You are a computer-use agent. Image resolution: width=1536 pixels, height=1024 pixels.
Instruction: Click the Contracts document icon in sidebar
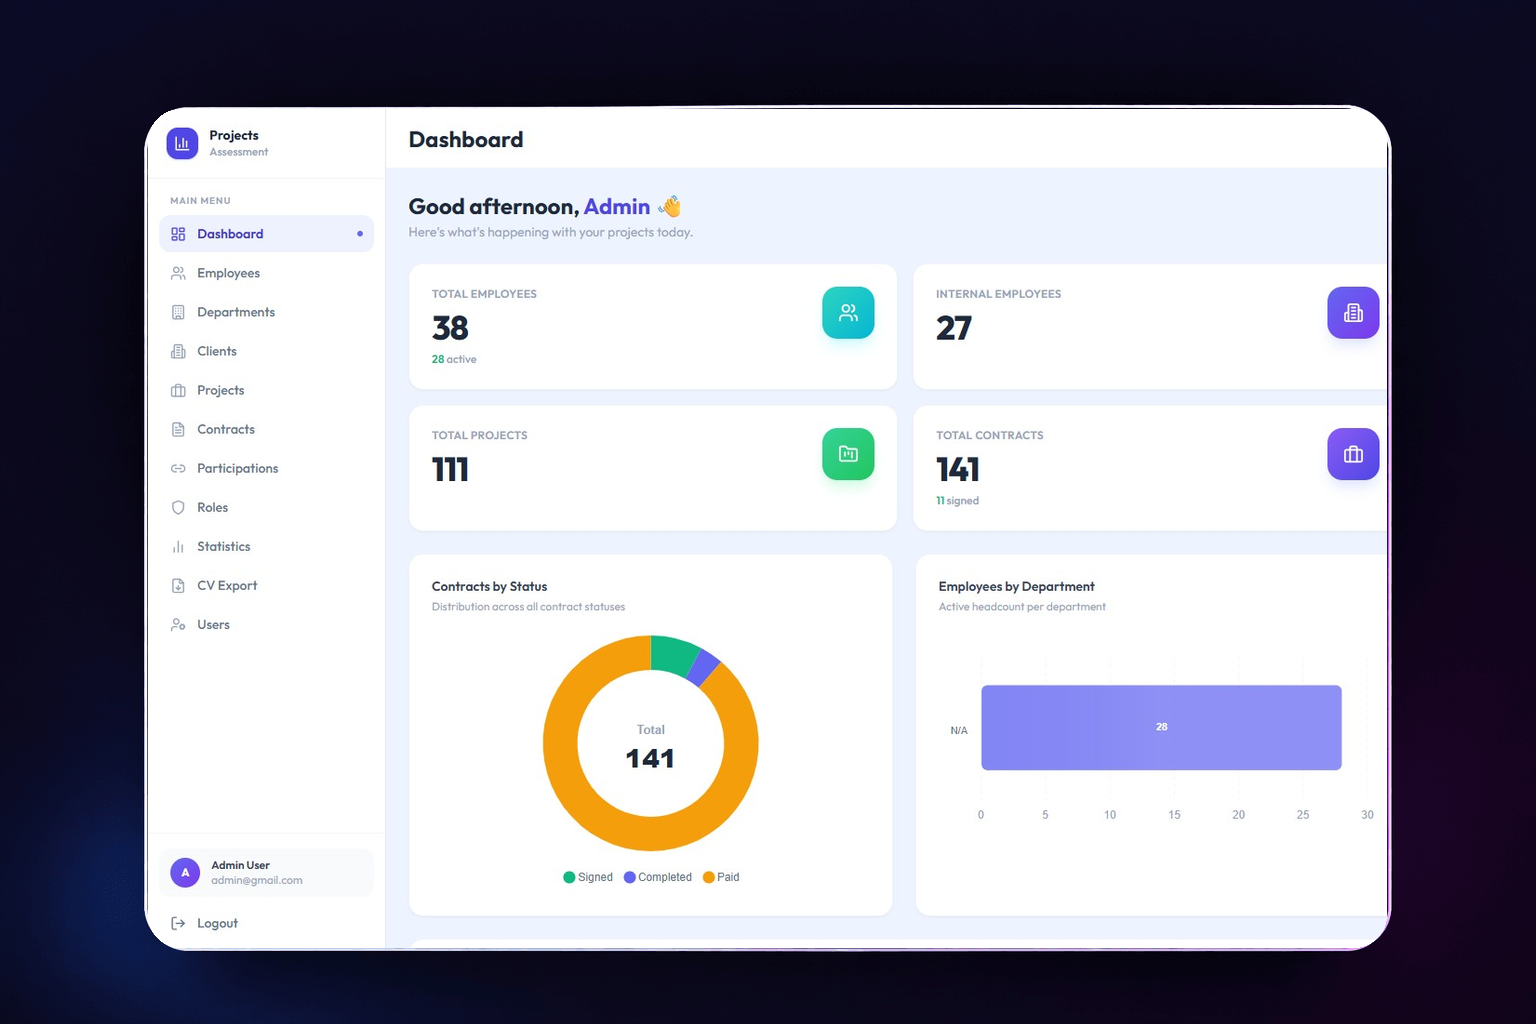178,429
